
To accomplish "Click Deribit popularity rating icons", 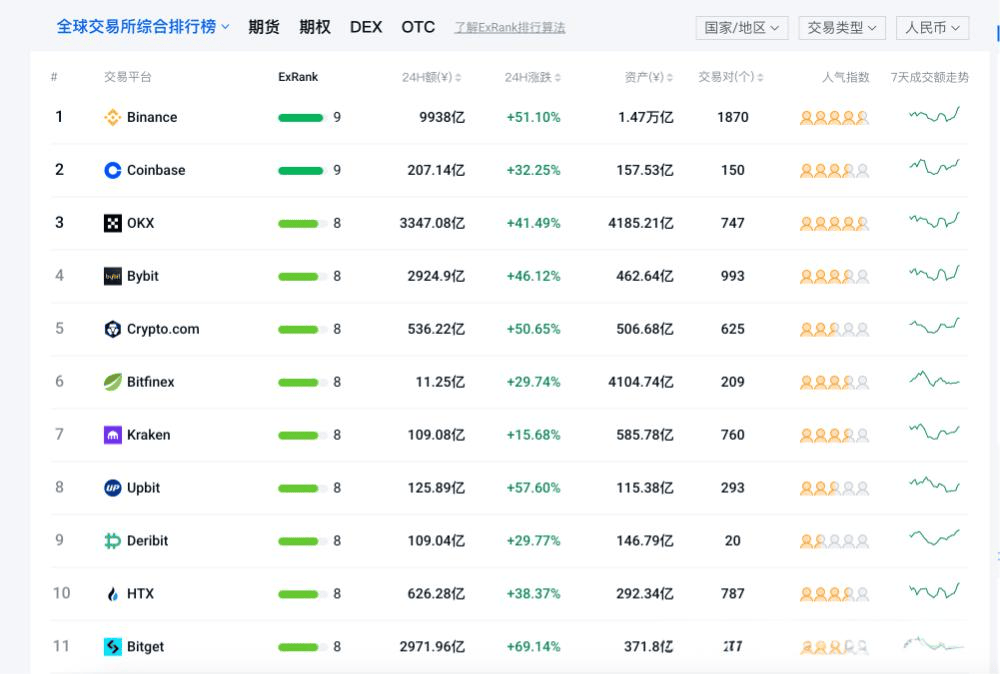I will [834, 541].
